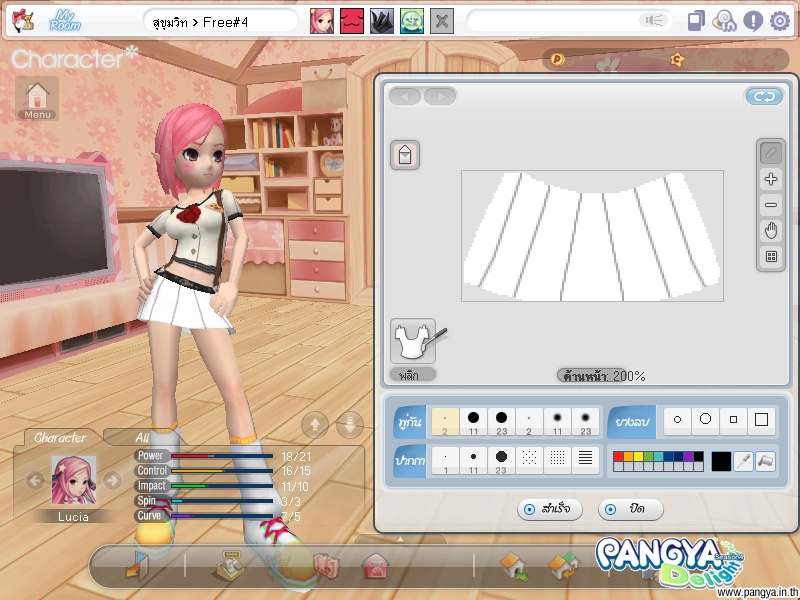The image size is (800, 600).
Task: Select the horizontal lines pen pattern
Action: (585, 459)
